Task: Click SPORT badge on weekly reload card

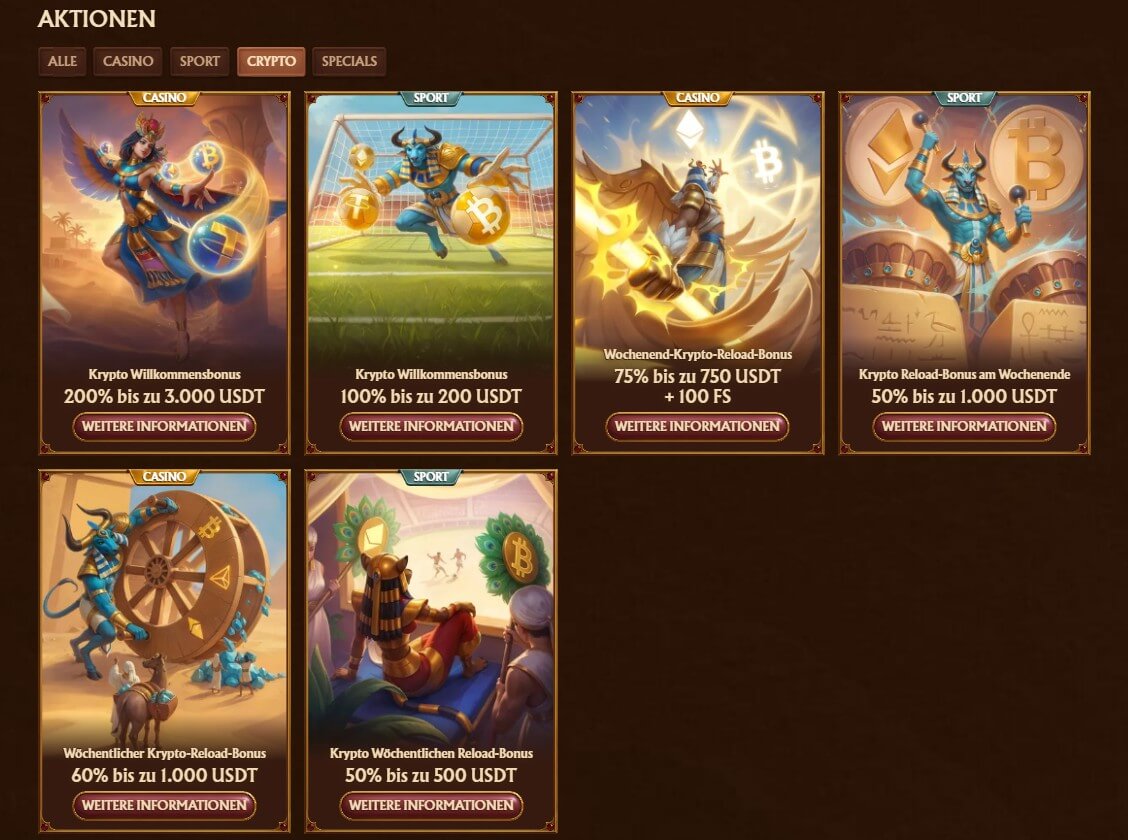Action: pos(431,477)
